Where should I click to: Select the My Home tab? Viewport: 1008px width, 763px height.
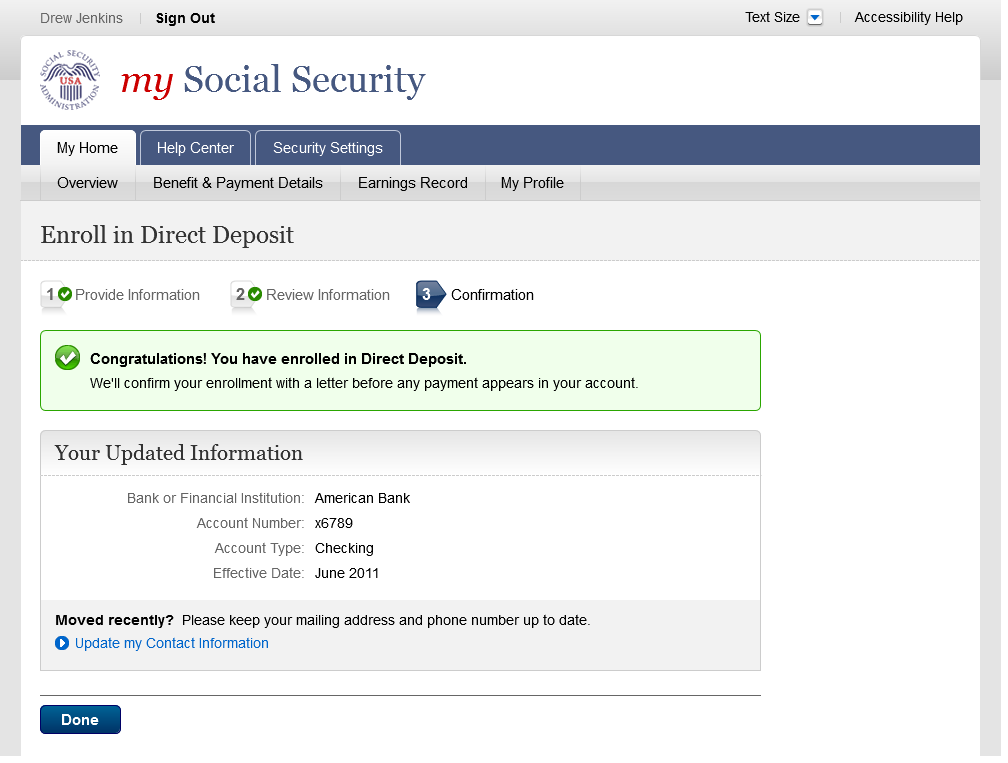tap(87, 148)
